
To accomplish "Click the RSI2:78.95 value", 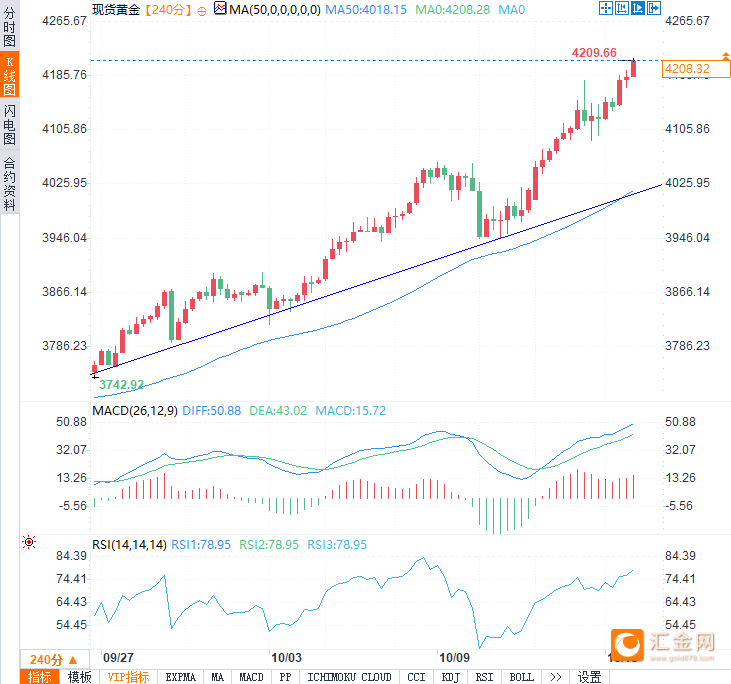I will point(269,545).
